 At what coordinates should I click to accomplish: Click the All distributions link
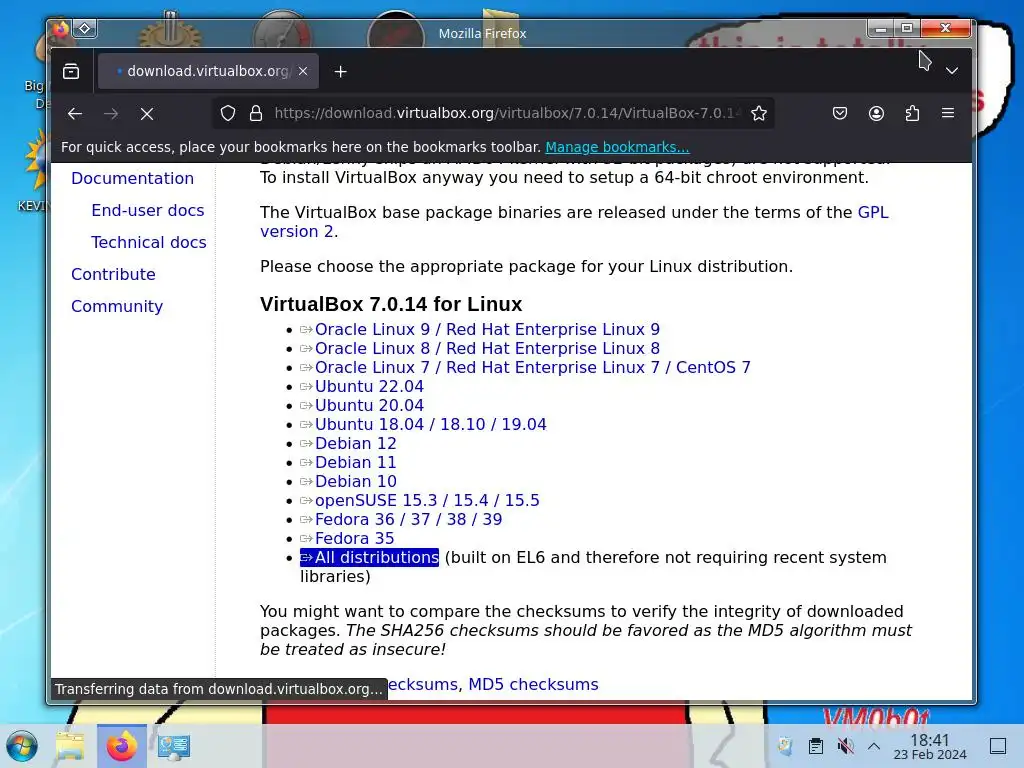pos(370,557)
